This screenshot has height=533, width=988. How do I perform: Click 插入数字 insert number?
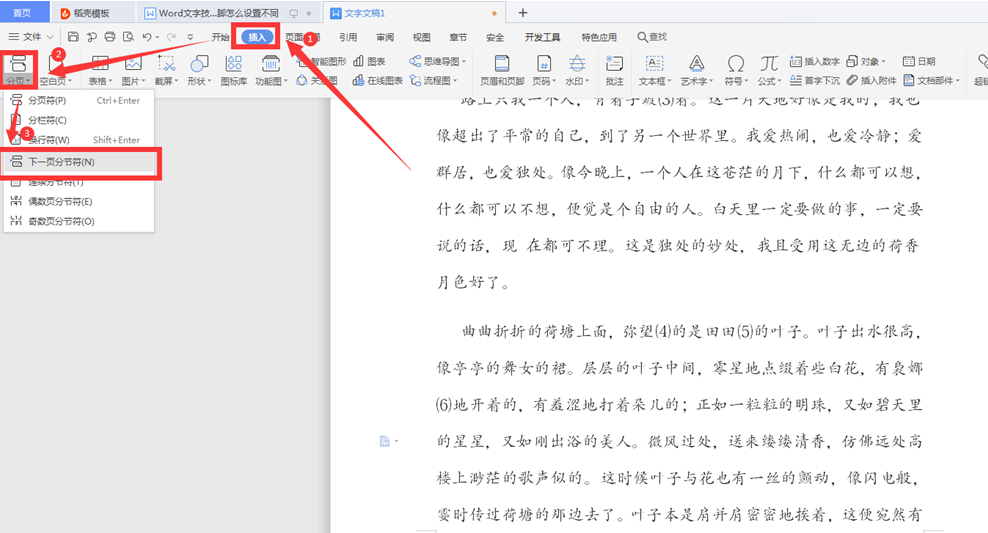815,61
